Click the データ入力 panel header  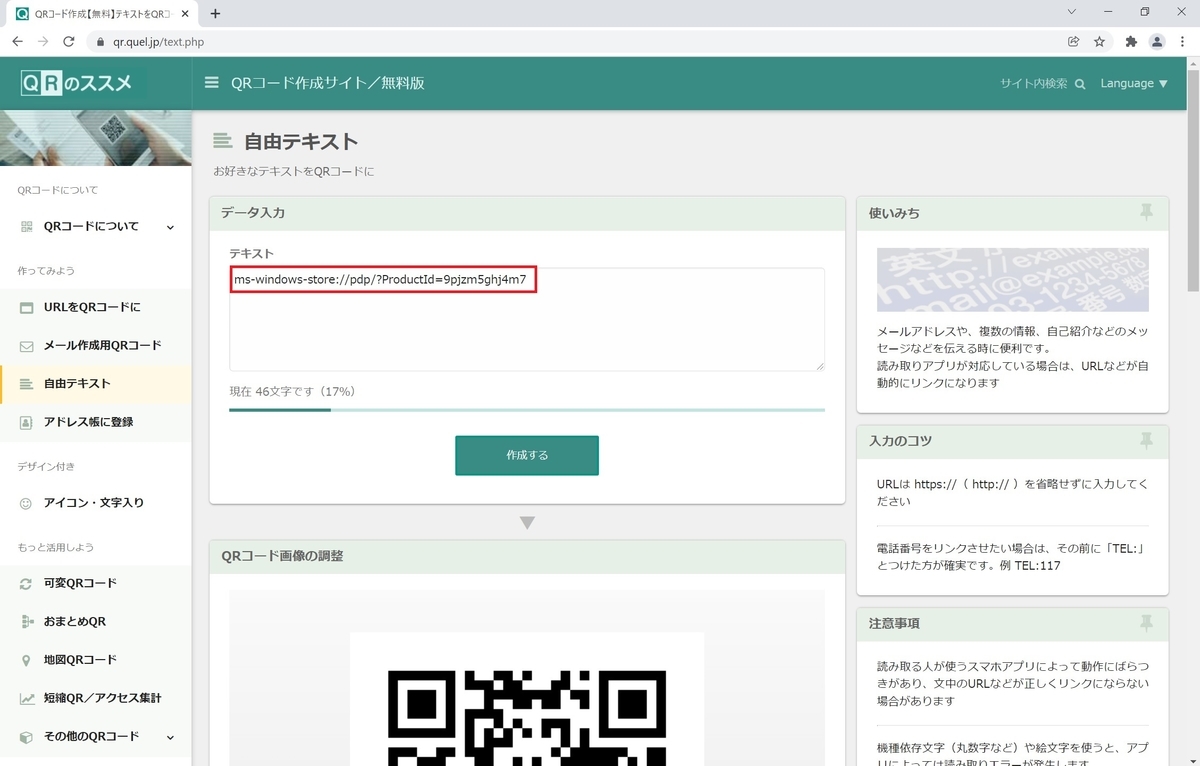[x=527, y=213]
